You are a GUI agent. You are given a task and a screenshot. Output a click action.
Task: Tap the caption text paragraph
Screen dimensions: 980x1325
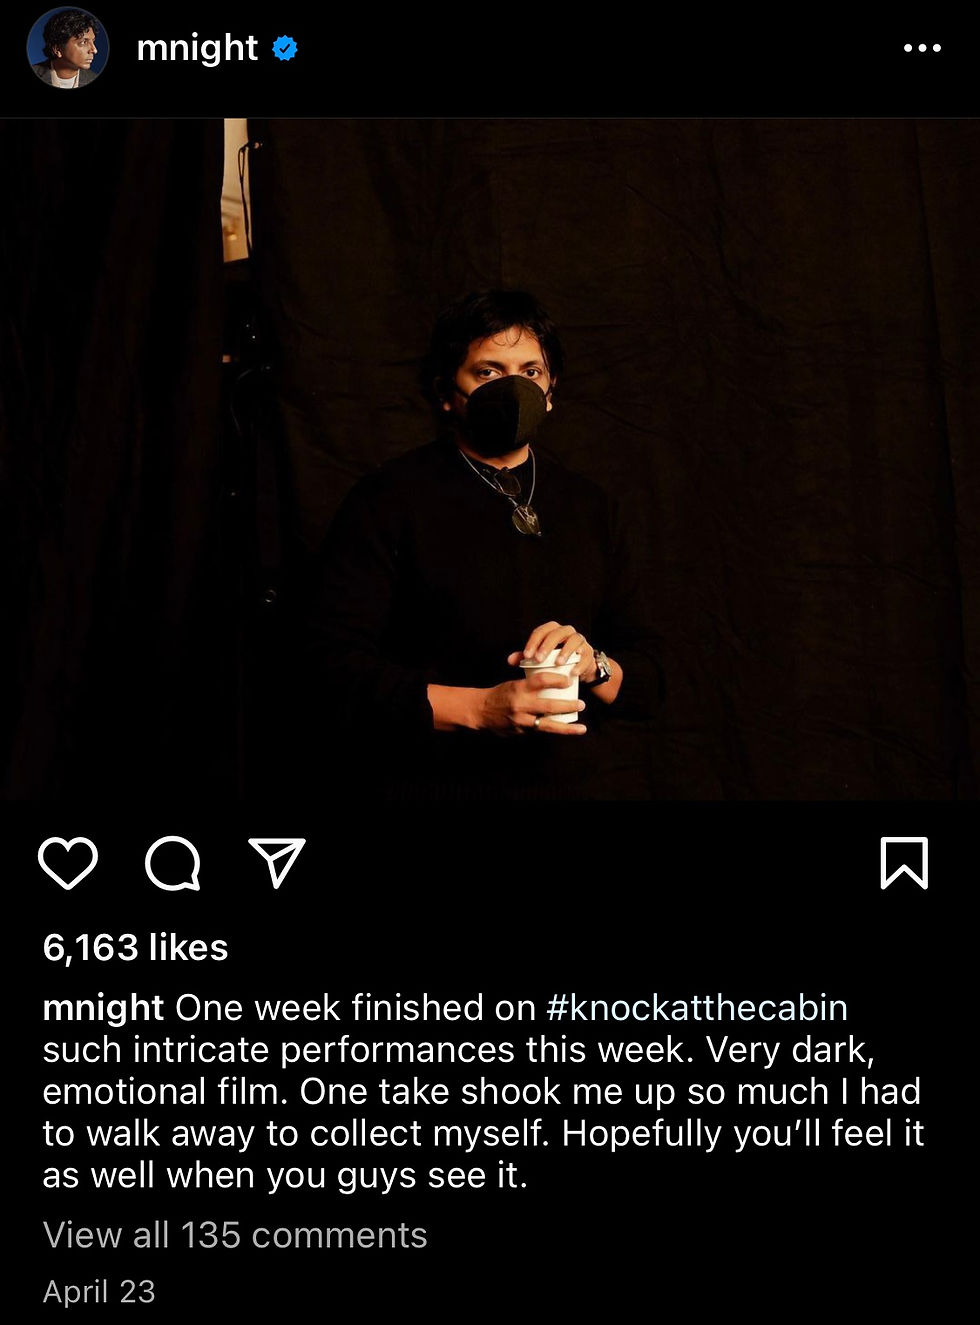click(484, 1091)
